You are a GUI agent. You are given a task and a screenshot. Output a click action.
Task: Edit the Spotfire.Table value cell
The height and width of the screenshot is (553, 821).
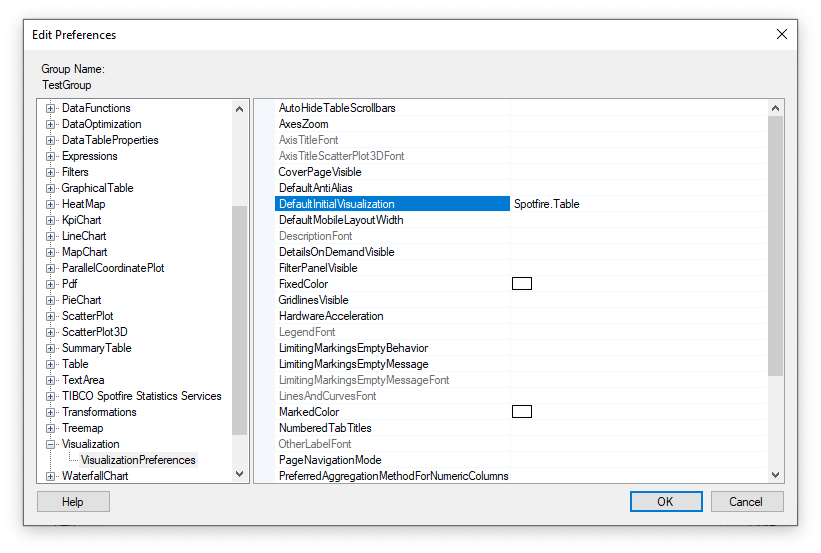click(639, 204)
